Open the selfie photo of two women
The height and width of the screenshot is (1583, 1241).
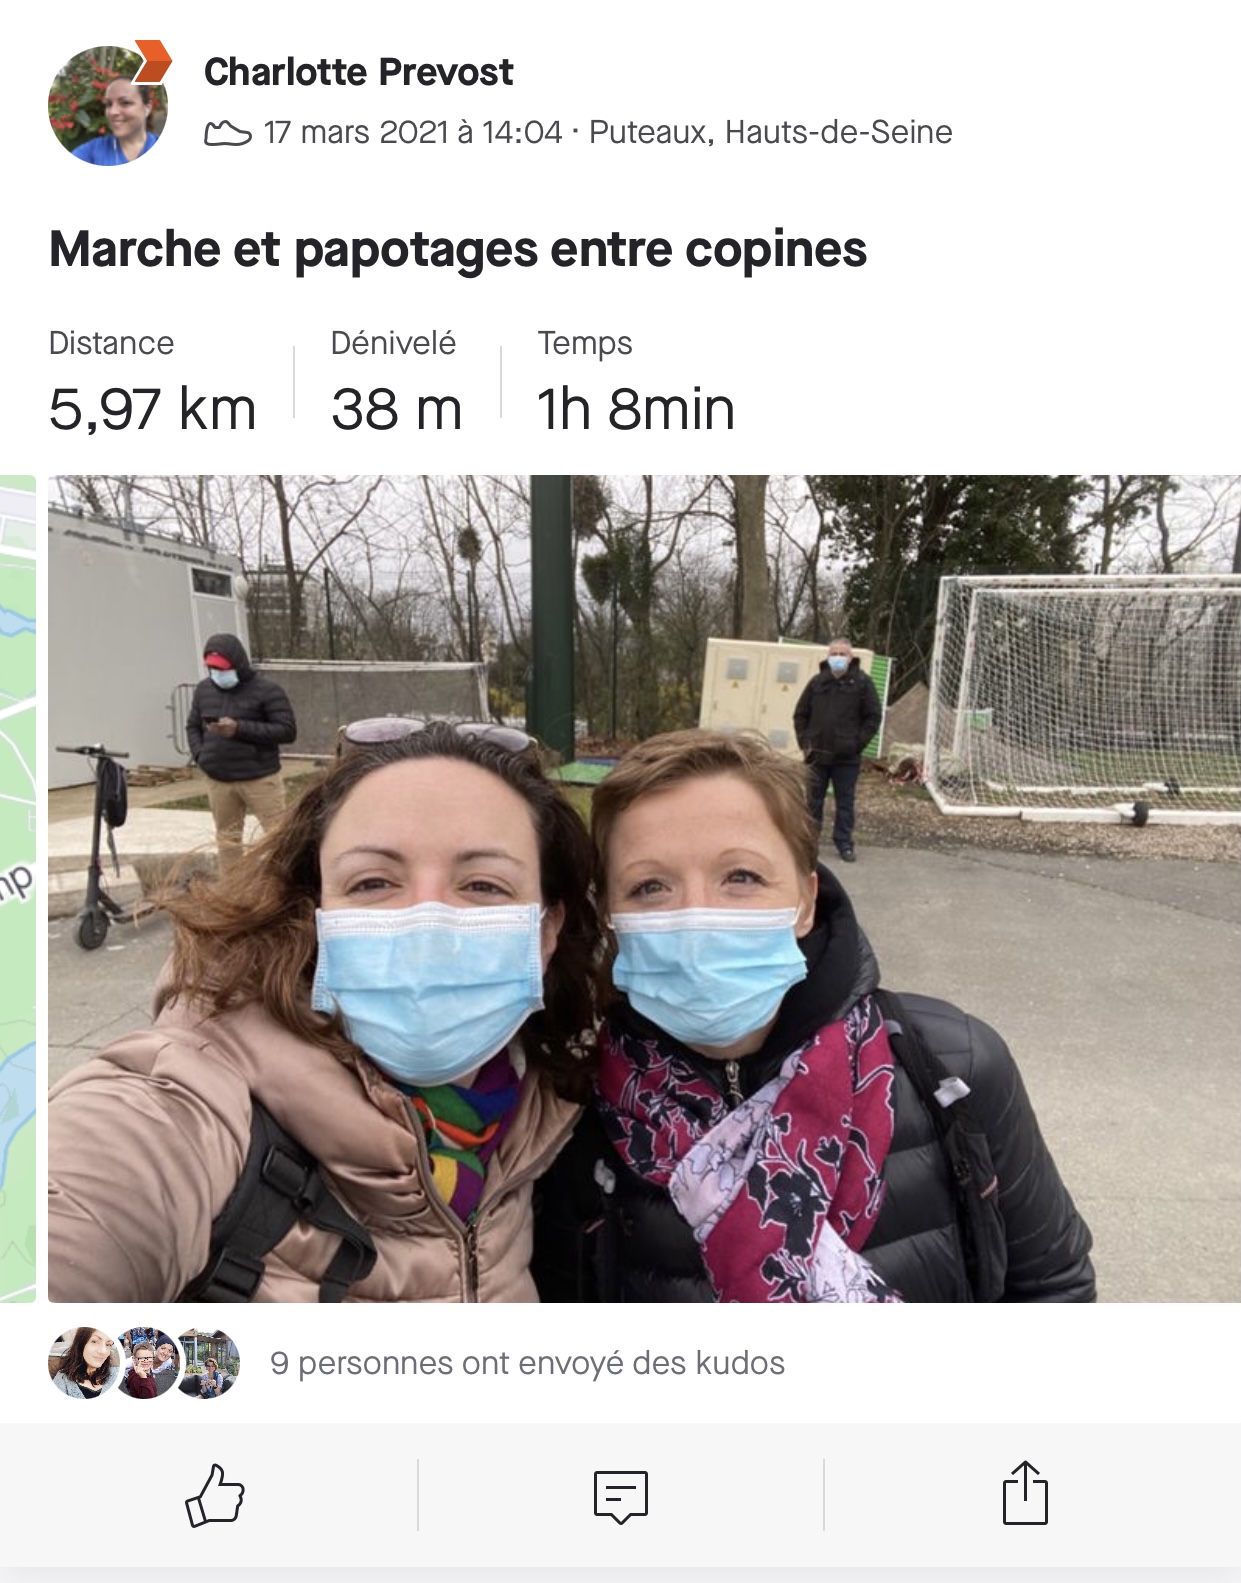tap(644, 888)
